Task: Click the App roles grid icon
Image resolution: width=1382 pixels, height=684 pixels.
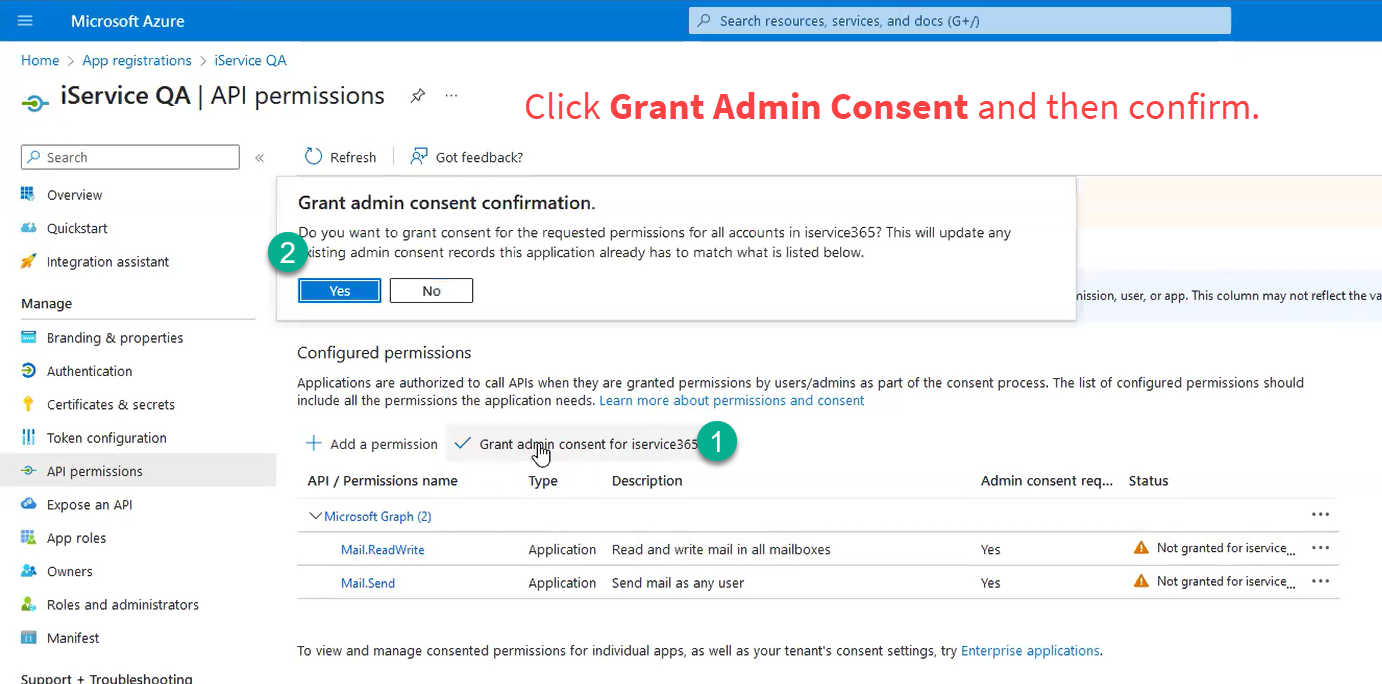Action: pyautogui.click(x=28, y=538)
